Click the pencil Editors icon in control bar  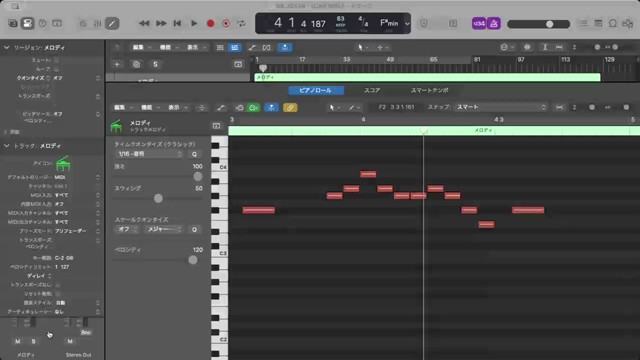click(x=112, y=23)
